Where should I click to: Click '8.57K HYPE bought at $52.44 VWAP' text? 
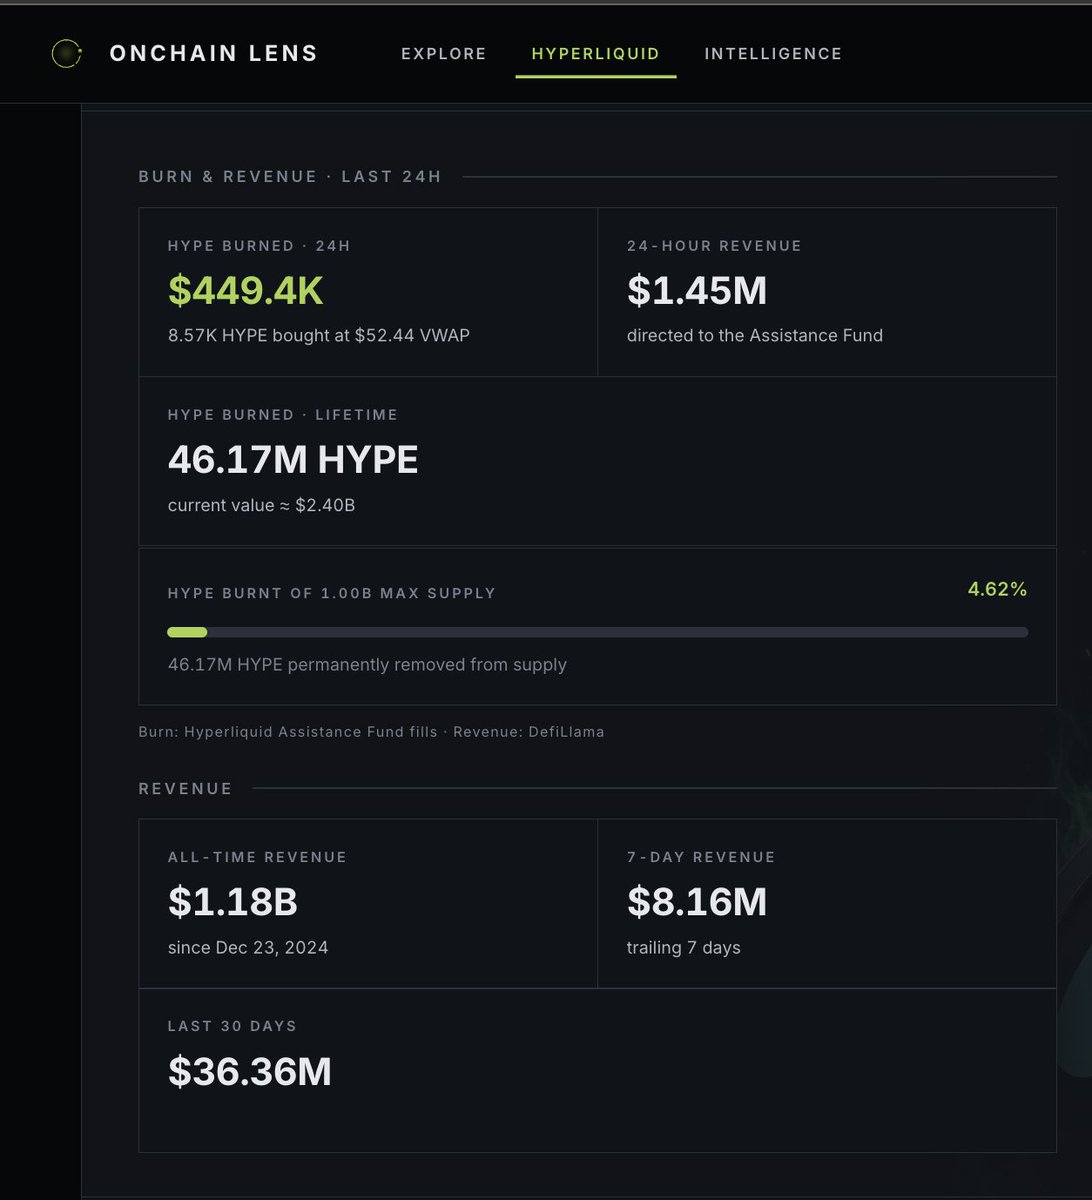(319, 336)
